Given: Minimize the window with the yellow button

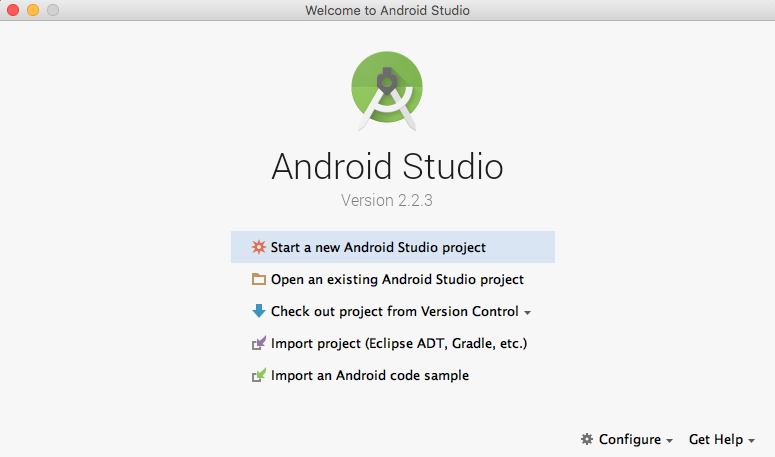Looking at the screenshot, I should coord(33,11).
